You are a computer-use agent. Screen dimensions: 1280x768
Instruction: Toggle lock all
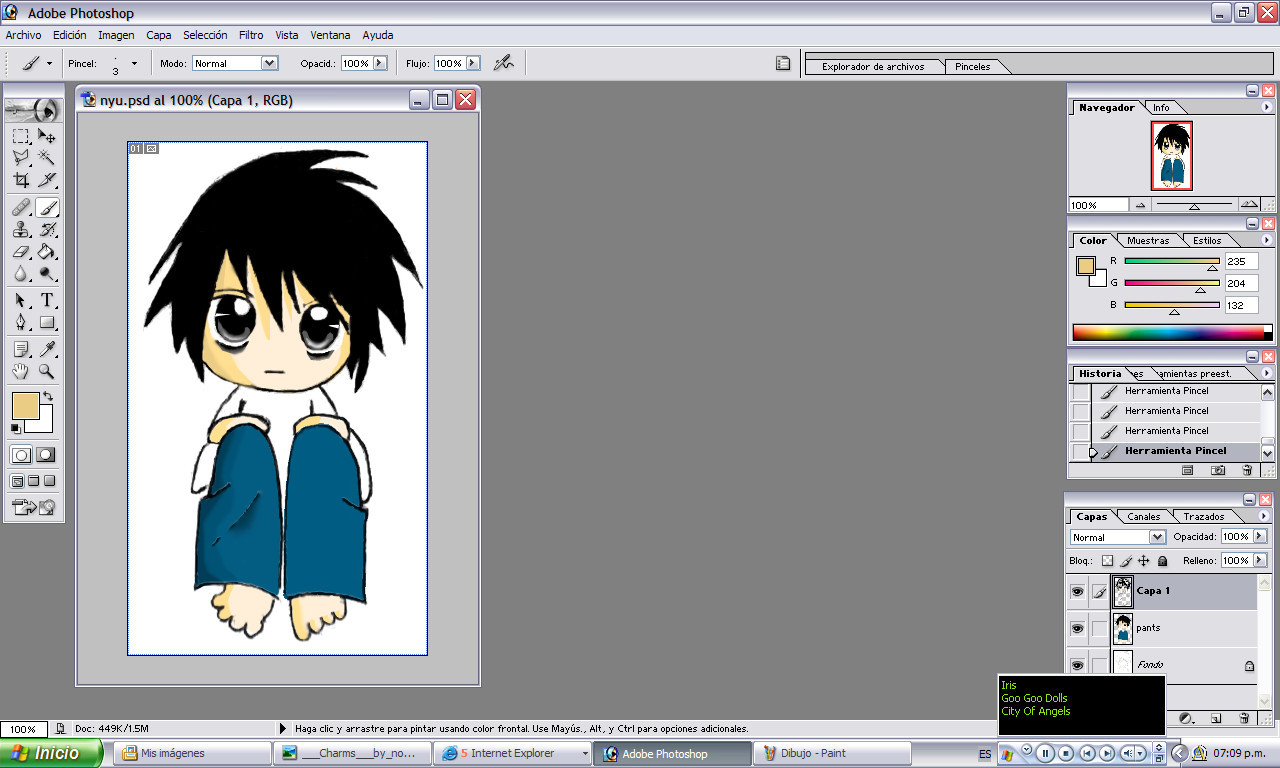pyautogui.click(x=1162, y=561)
